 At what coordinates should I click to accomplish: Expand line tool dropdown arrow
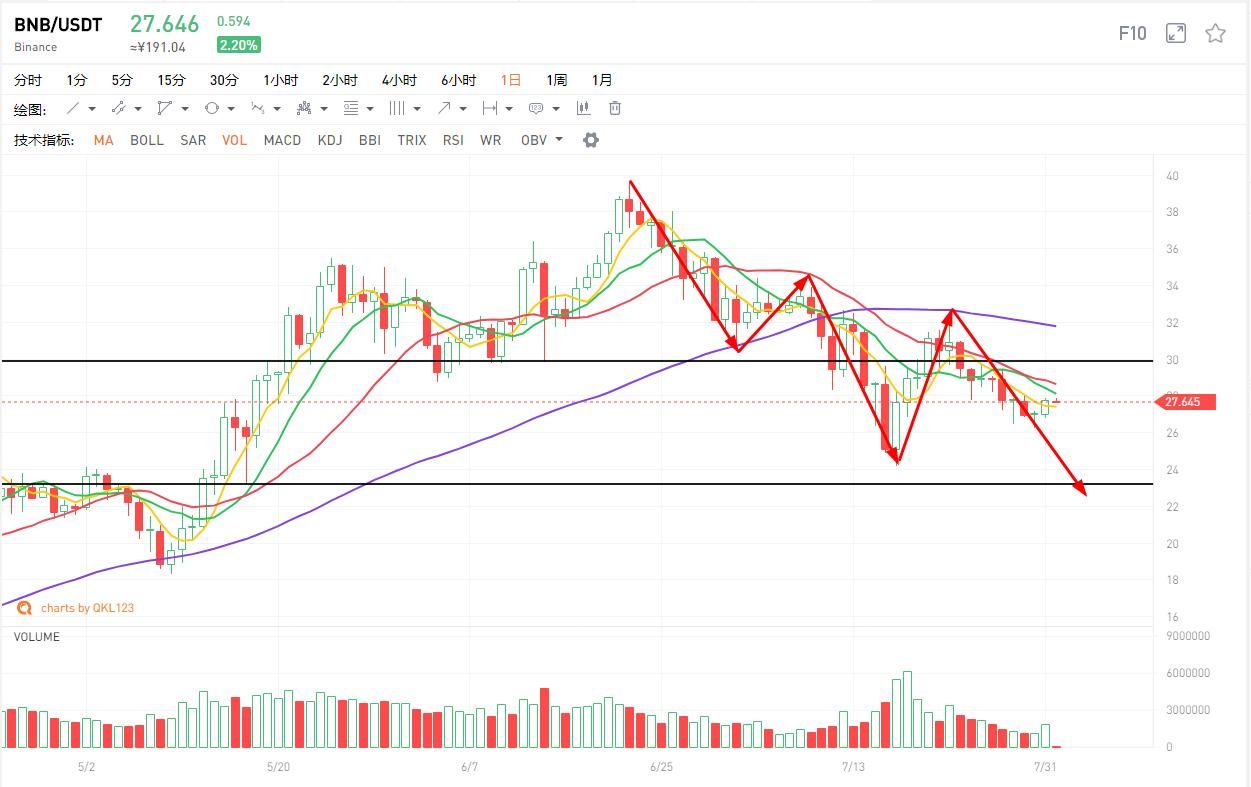coord(92,109)
